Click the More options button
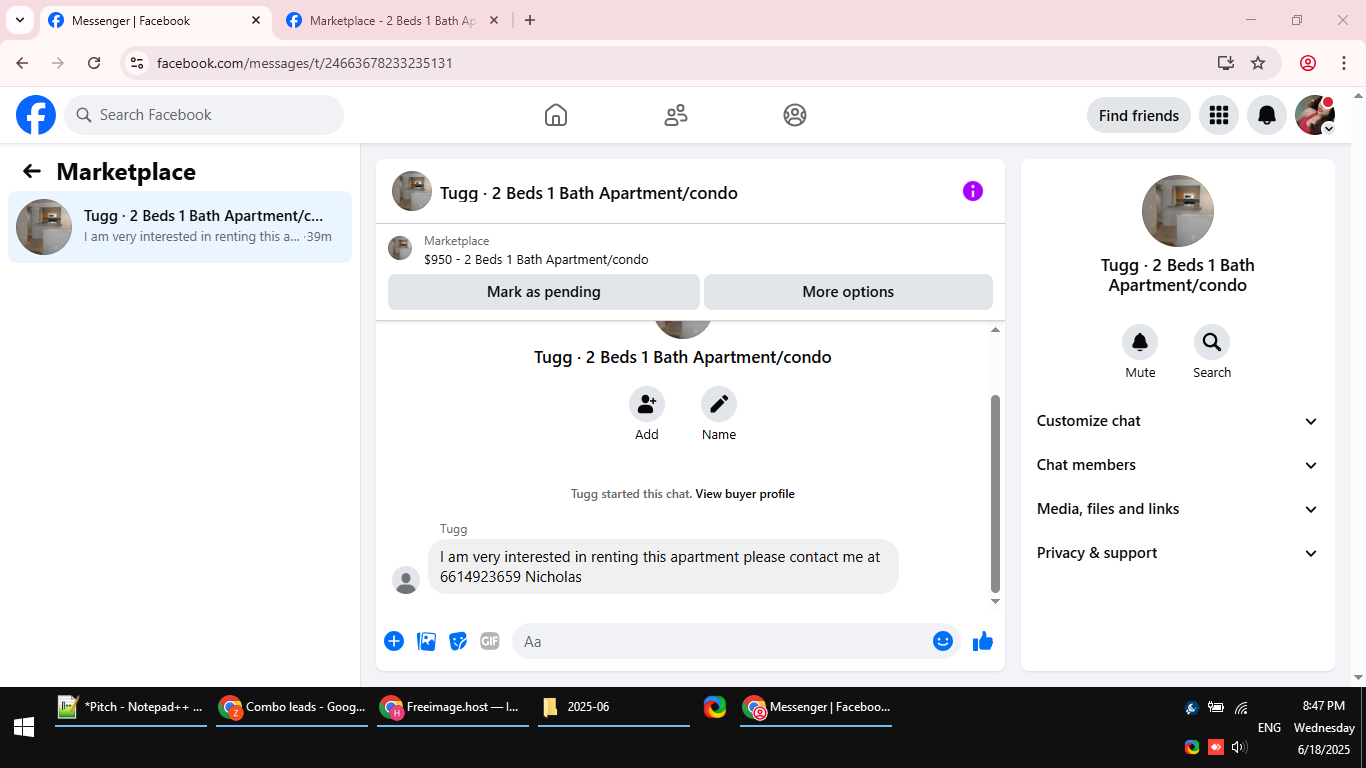 point(848,292)
